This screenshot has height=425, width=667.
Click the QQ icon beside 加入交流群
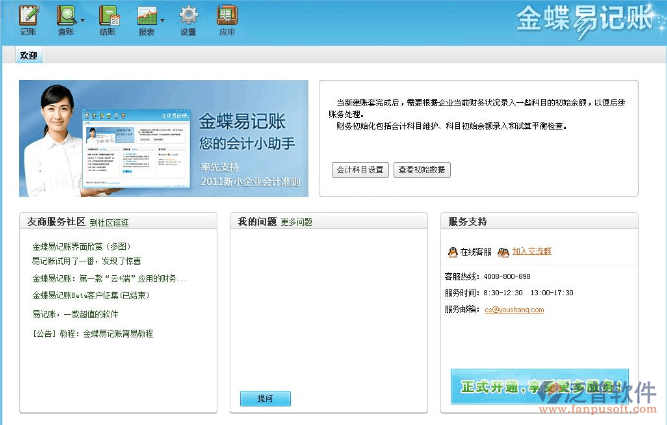(x=505, y=251)
